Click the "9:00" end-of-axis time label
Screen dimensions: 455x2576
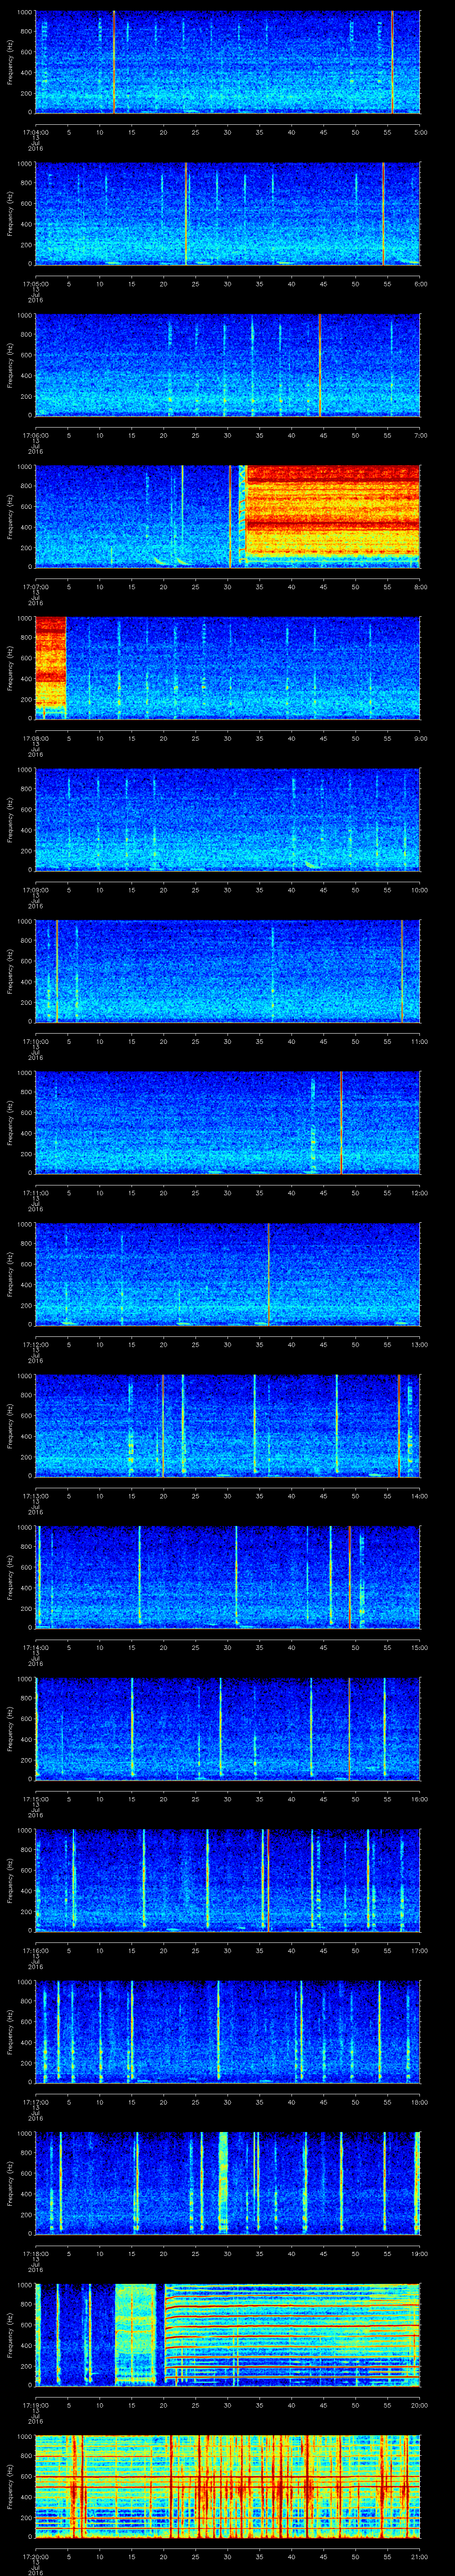421,737
